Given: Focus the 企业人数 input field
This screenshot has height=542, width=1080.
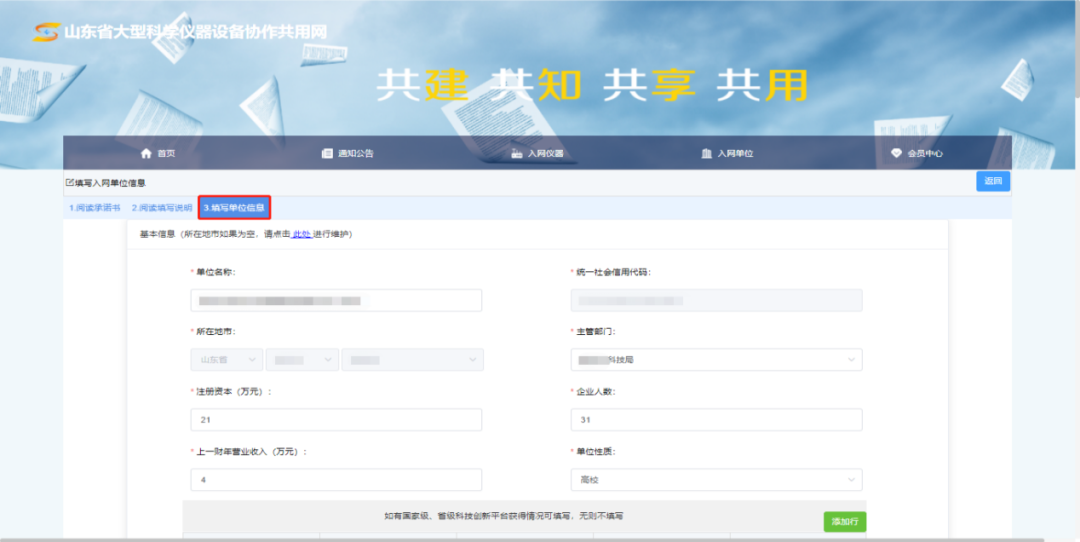Looking at the screenshot, I should click(716, 420).
